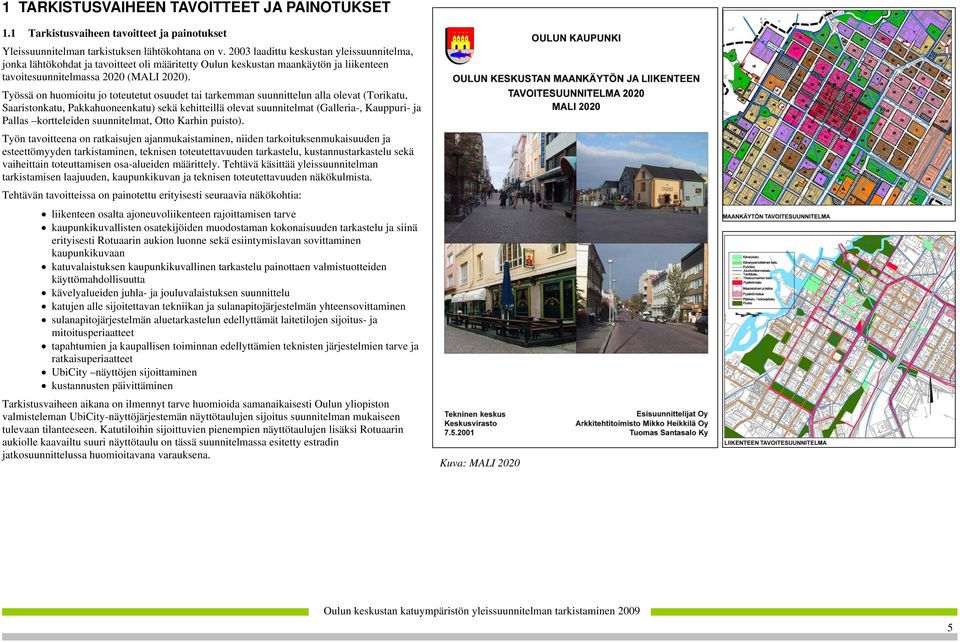Screen dimensions: 960x642
Task: Click the land use map thumbnail
Action: point(838,108)
